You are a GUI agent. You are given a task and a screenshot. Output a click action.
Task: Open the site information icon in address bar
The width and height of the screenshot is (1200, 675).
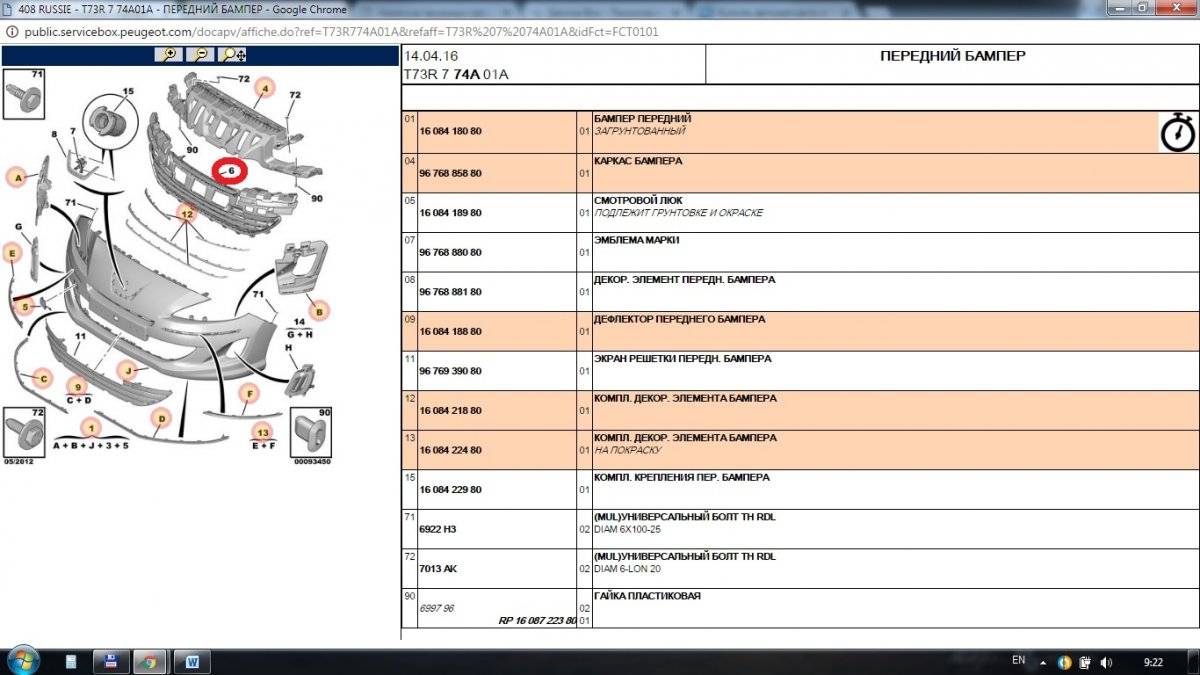coord(11,32)
